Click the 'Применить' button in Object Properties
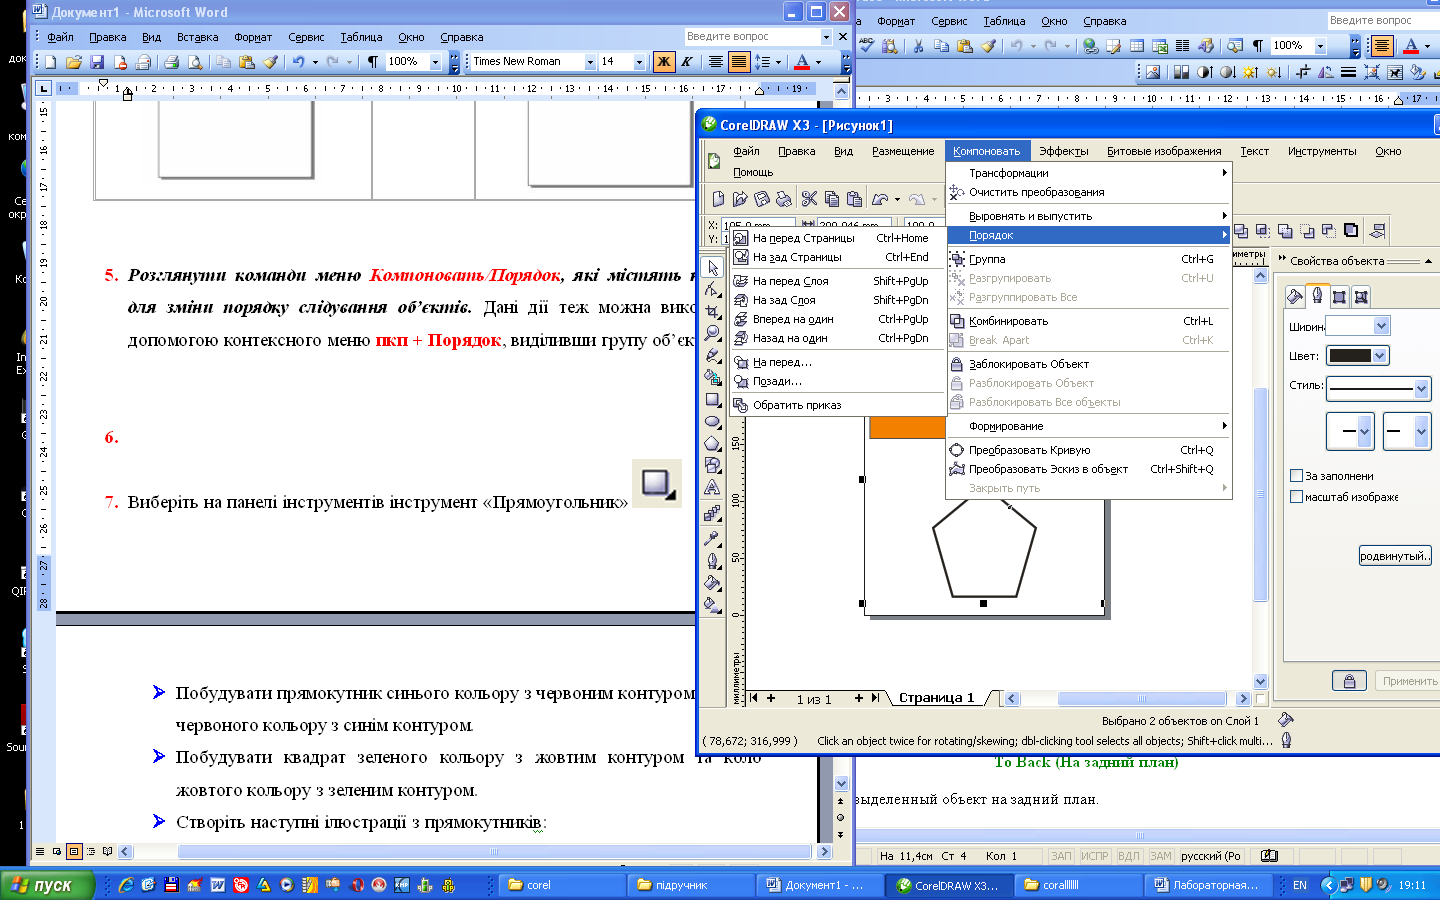Screen dimensions: 1440x900 (x=1410, y=681)
